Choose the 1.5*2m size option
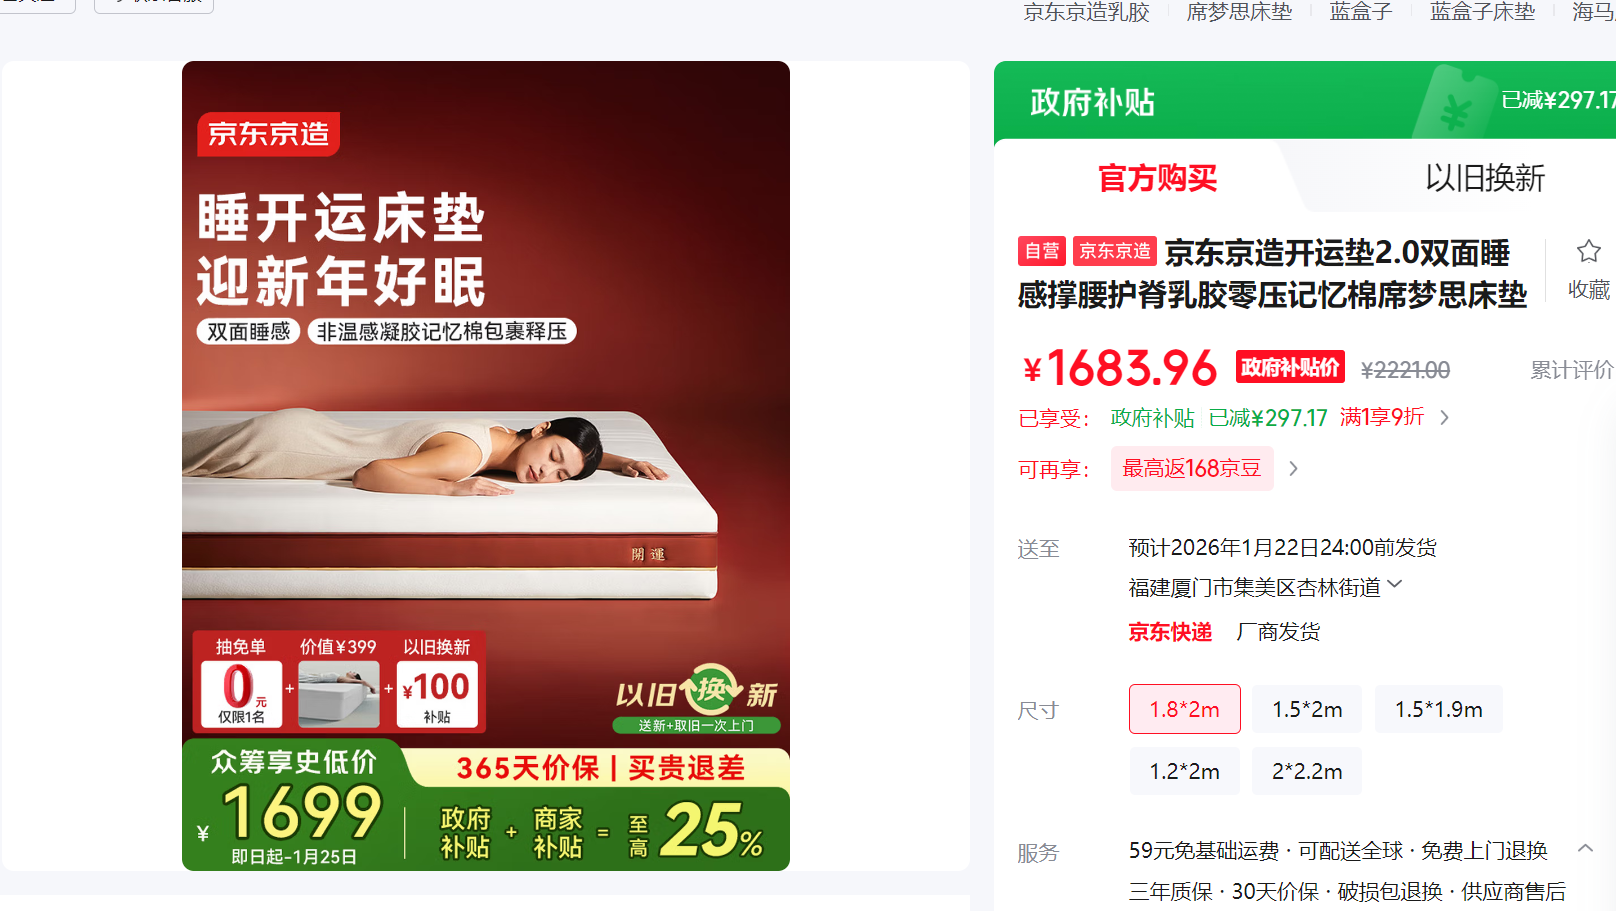The width and height of the screenshot is (1616, 911). pos(1307,709)
